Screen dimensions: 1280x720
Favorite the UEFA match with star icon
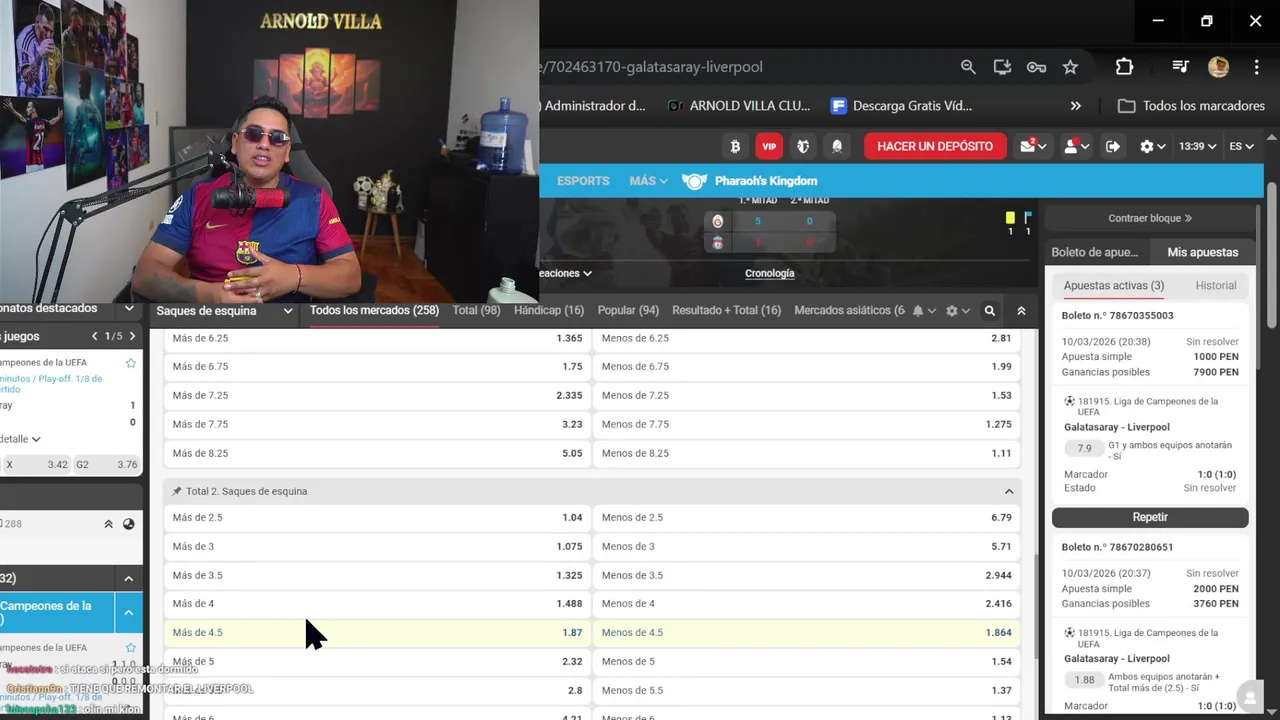click(x=131, y=363)
